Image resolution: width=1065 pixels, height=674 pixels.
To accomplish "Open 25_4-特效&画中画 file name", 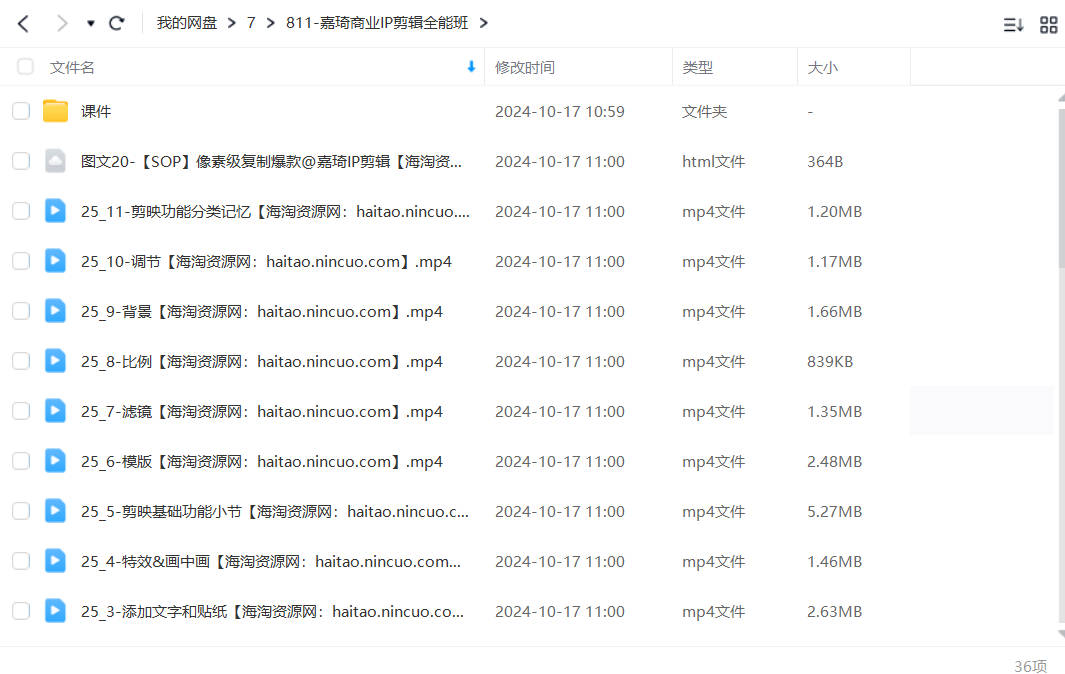I will (270, 562).
